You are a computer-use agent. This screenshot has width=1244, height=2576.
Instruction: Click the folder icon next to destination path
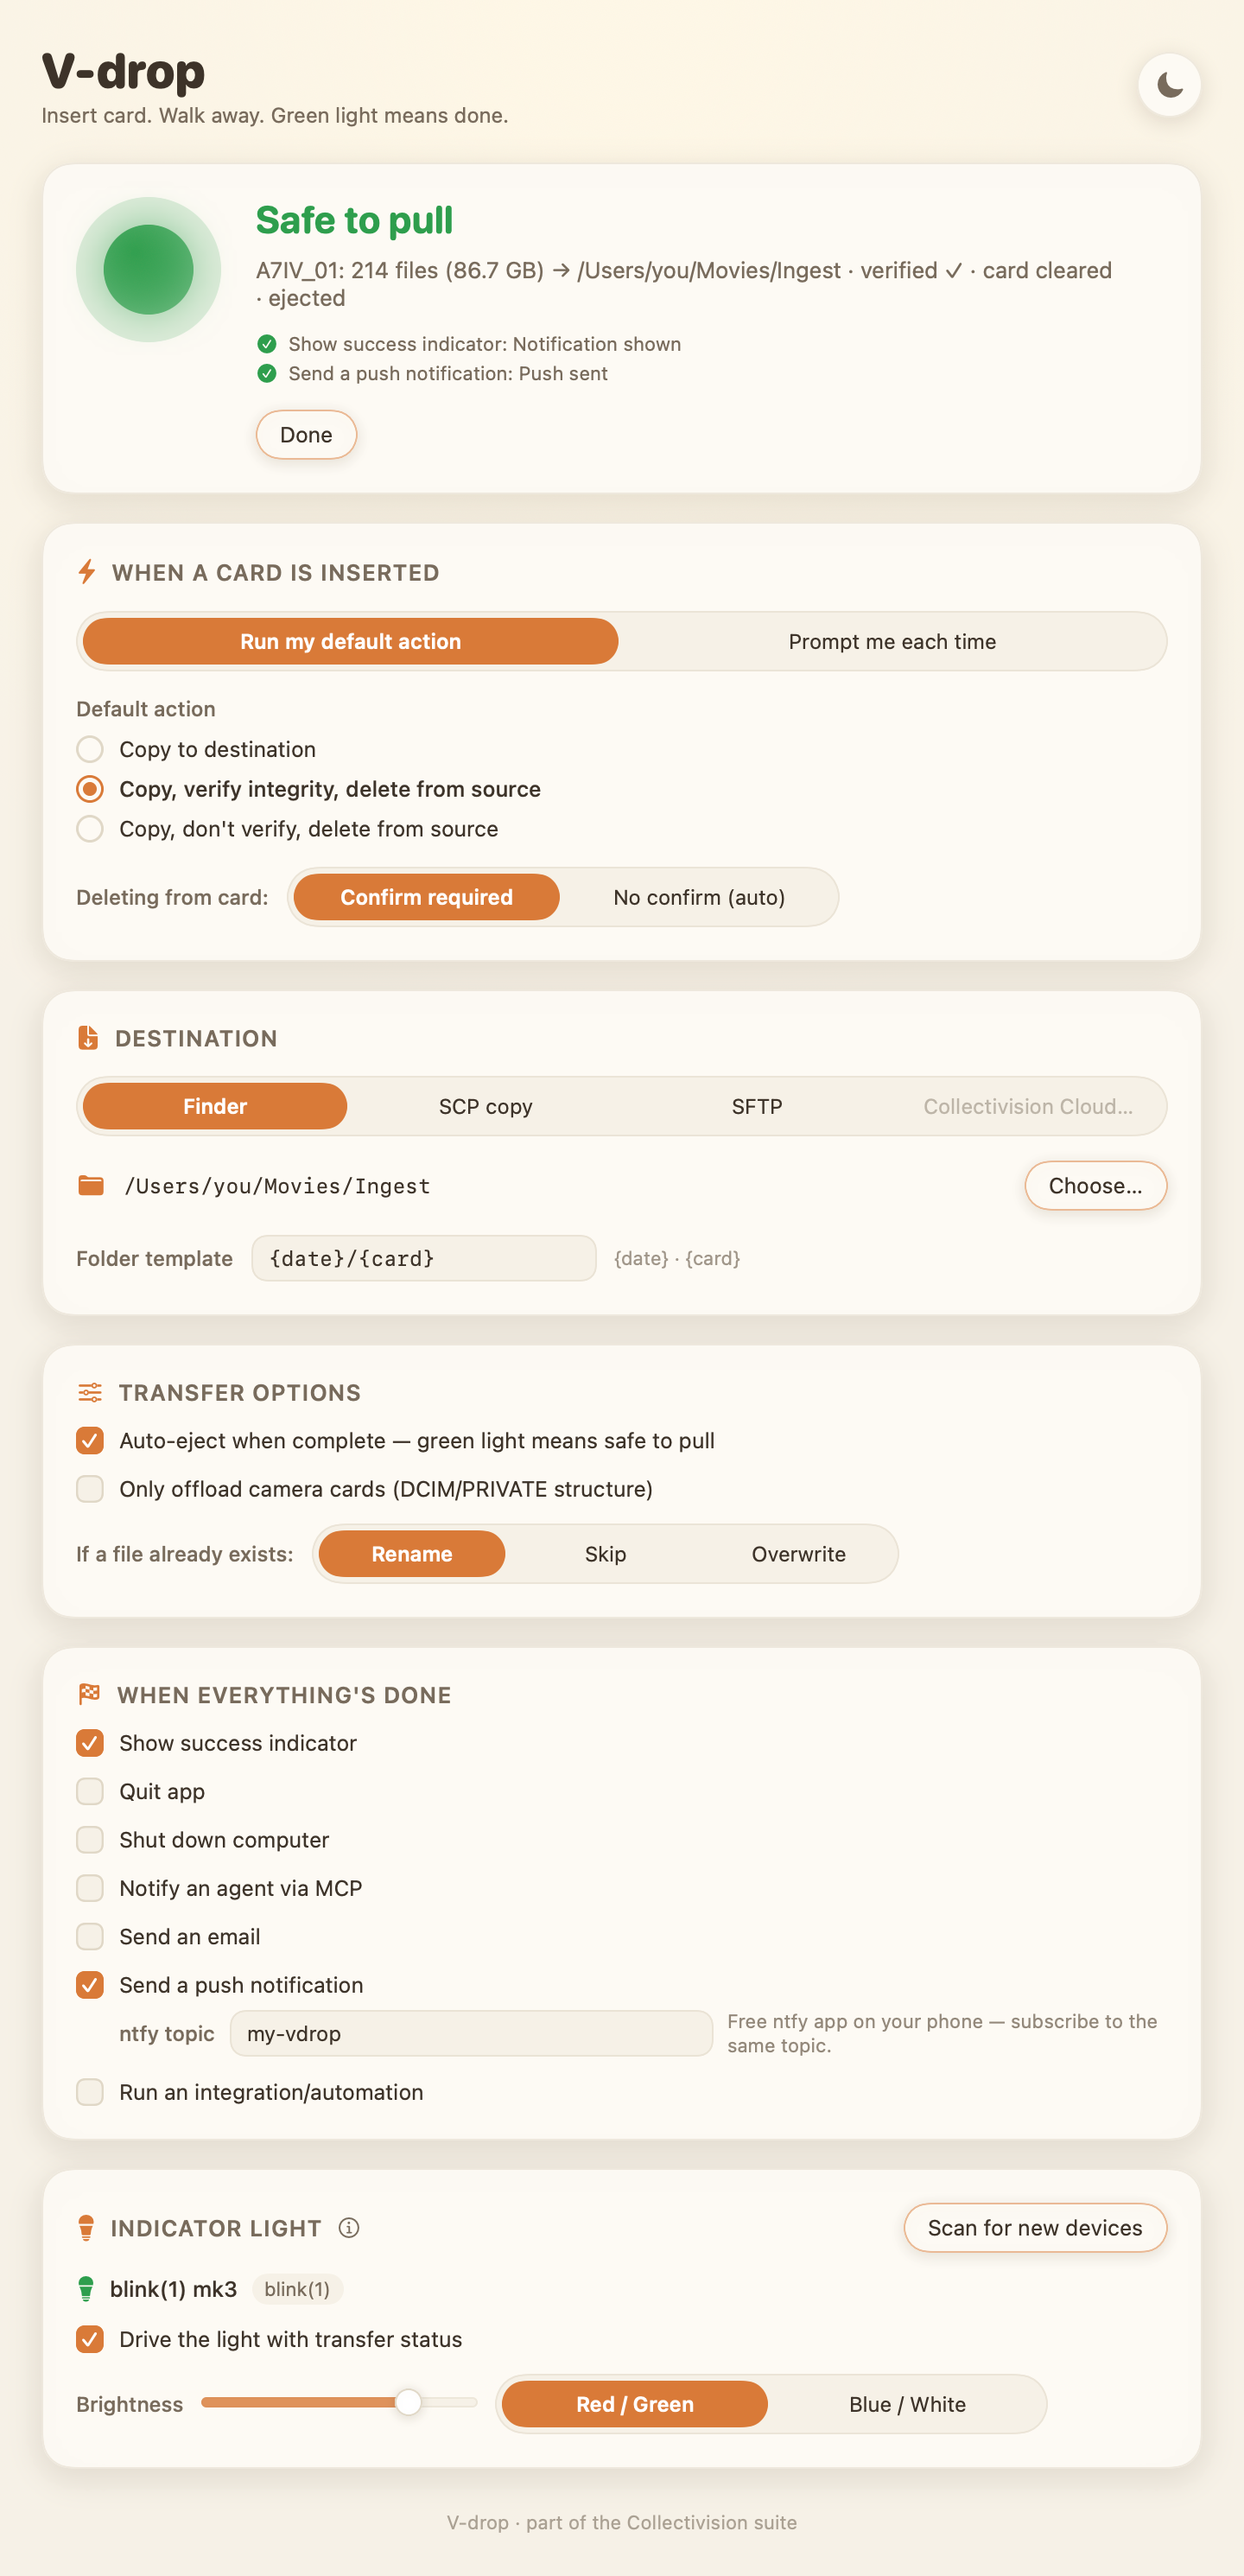(91, 1185)
